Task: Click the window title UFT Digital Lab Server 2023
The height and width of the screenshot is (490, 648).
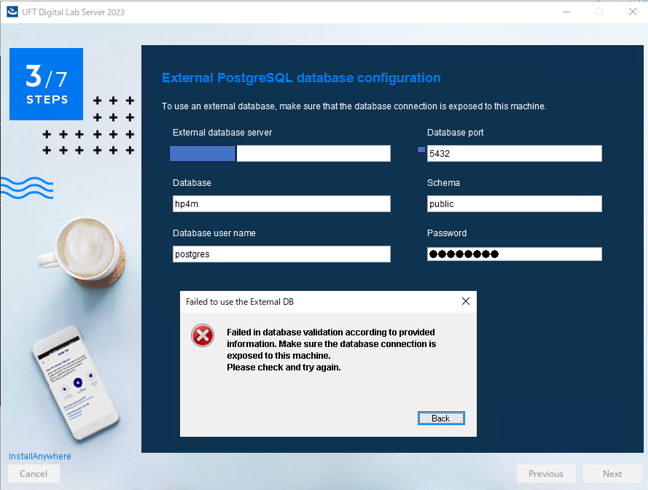Action: pos(73,12)
